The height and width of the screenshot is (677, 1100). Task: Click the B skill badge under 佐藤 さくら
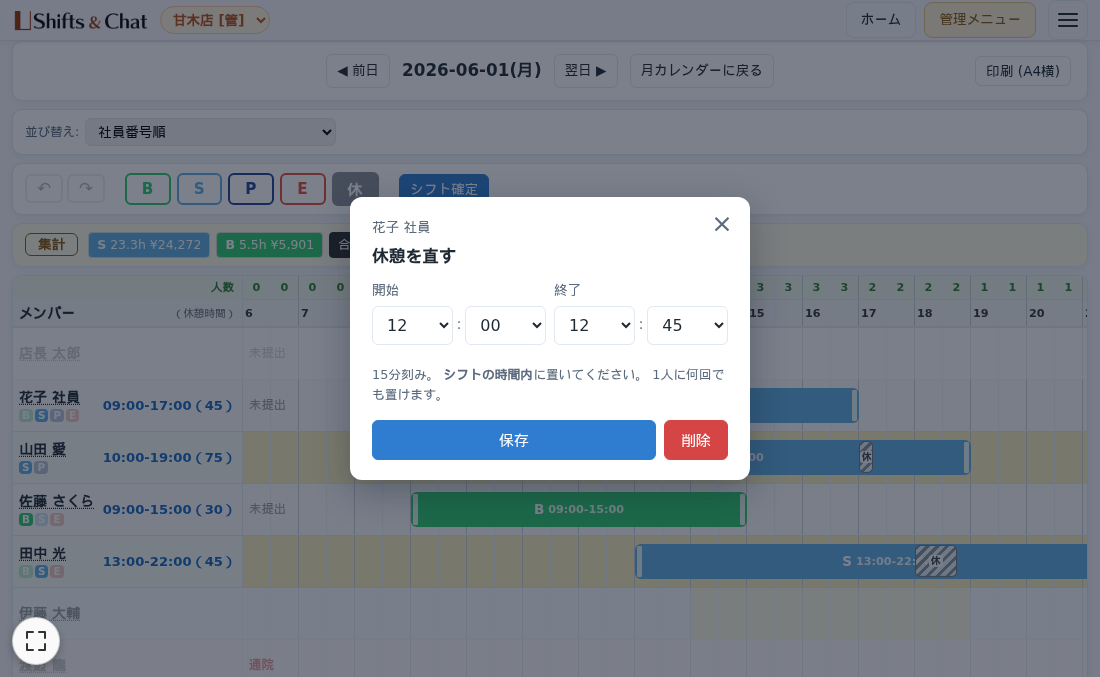(26, 519)
